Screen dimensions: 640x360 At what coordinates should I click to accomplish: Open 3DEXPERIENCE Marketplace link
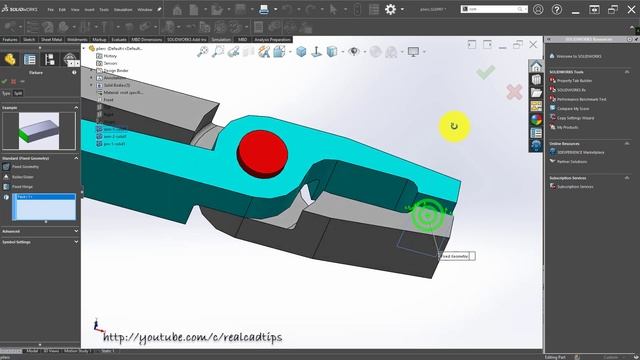(581, 152)
